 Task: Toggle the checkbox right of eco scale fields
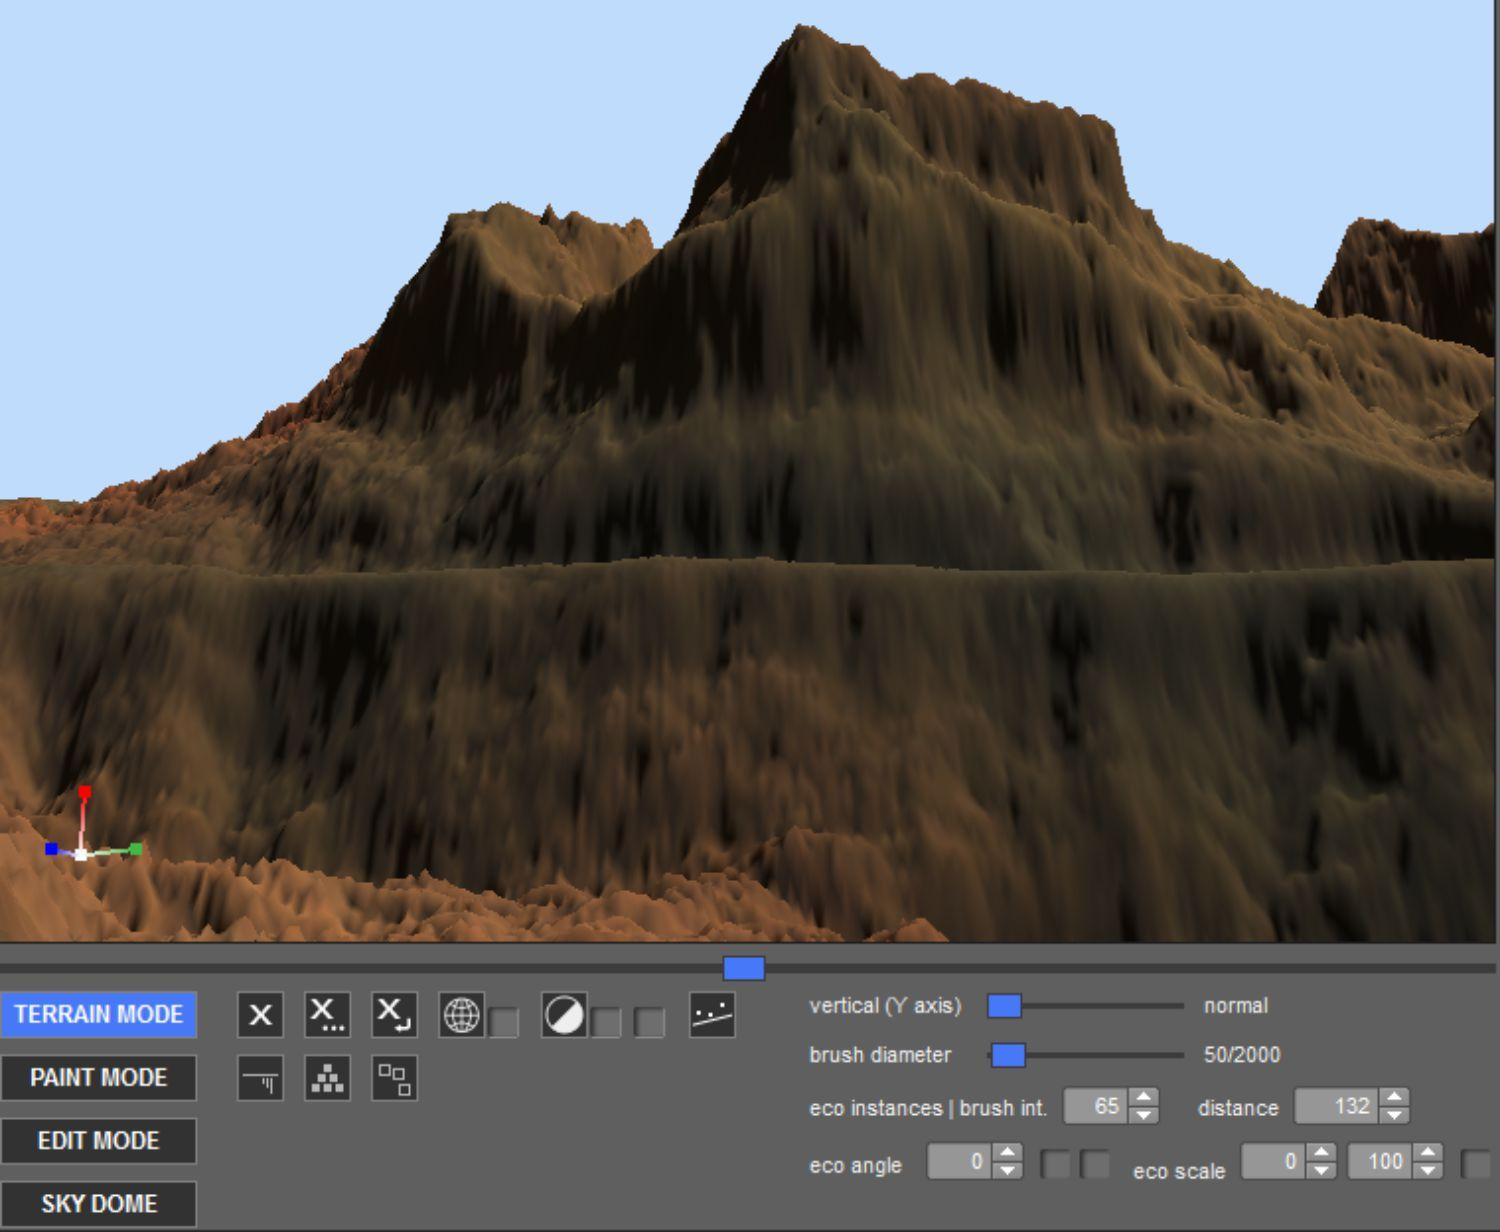(1475, 1164)
